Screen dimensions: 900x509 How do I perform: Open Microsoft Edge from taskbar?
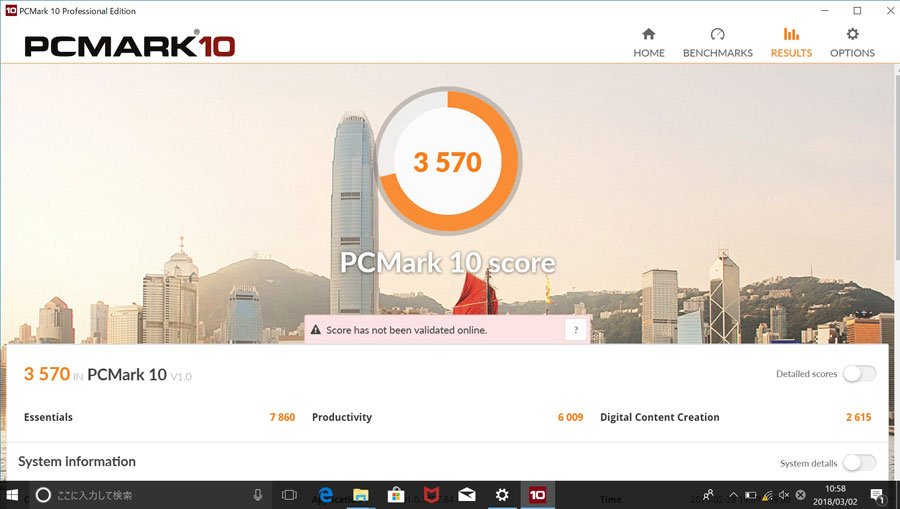(326, 495)
